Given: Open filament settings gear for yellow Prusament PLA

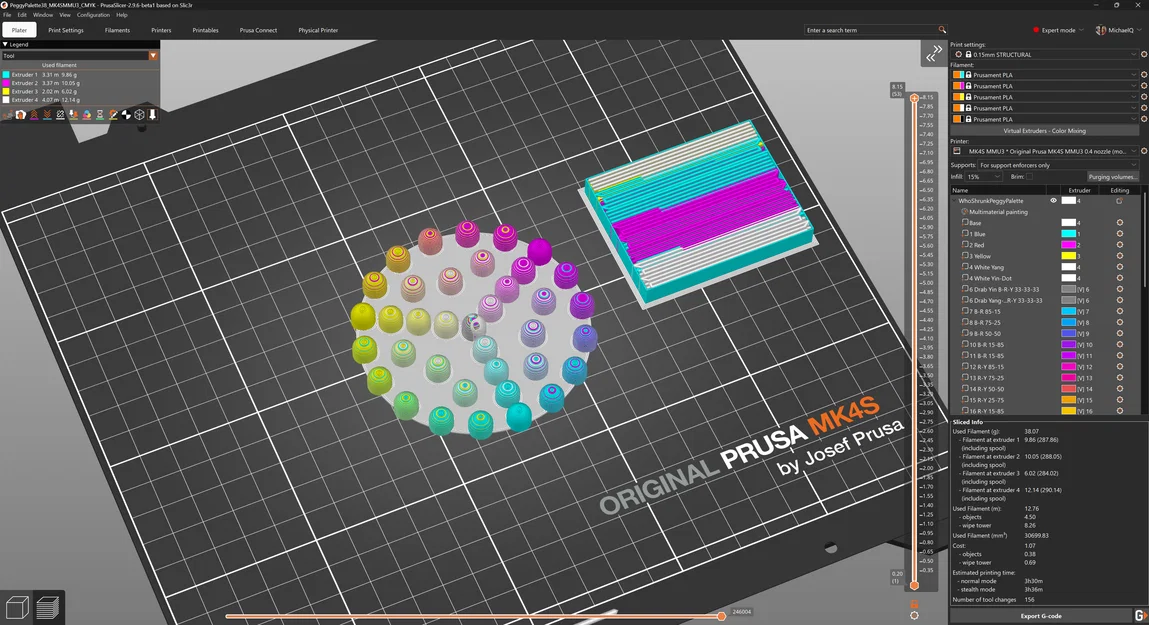Looking at the screenshot, I should click(x=1144, y=97).
